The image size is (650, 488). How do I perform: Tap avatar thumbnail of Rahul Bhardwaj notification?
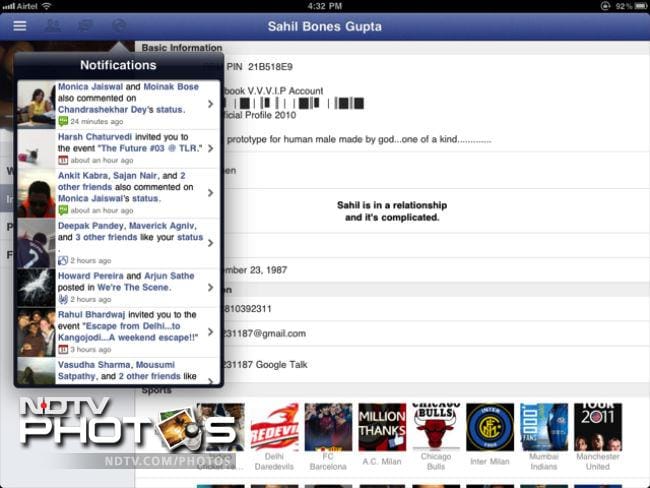coord(36,332)
